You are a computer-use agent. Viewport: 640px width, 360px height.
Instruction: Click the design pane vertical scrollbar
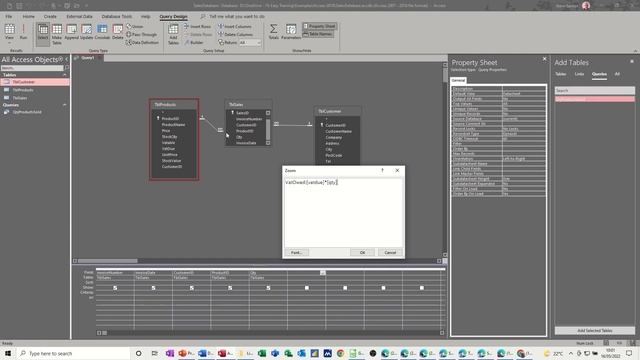(x=445, y=160)
